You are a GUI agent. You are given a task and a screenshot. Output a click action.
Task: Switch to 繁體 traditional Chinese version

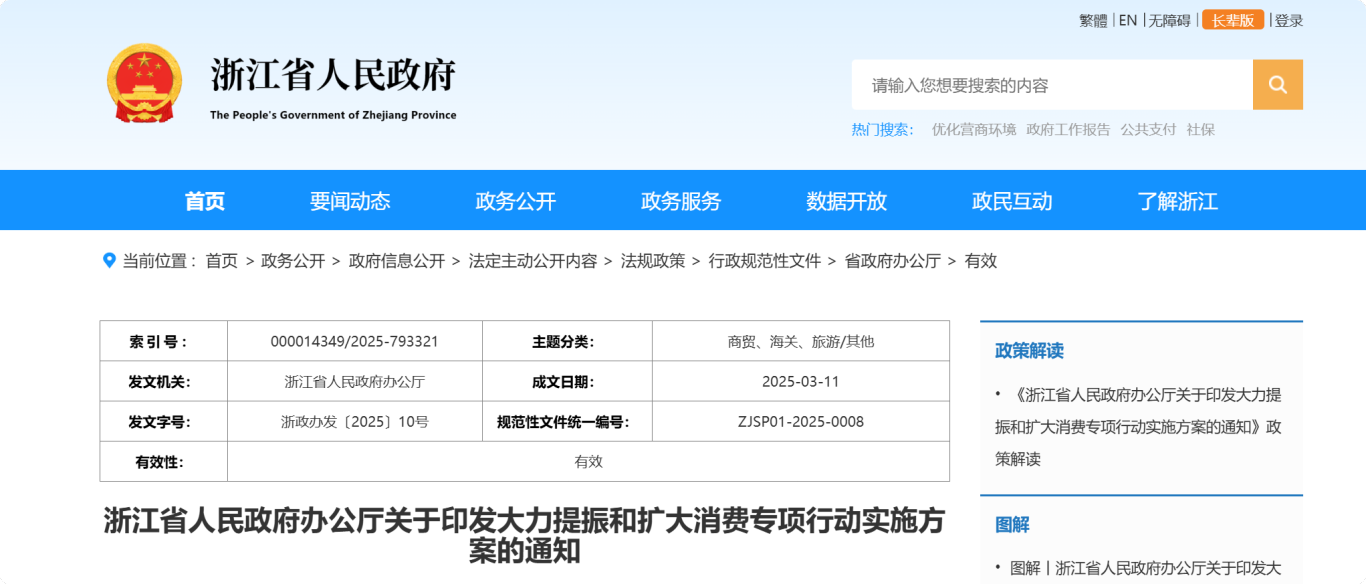[x=1093, y=20]
